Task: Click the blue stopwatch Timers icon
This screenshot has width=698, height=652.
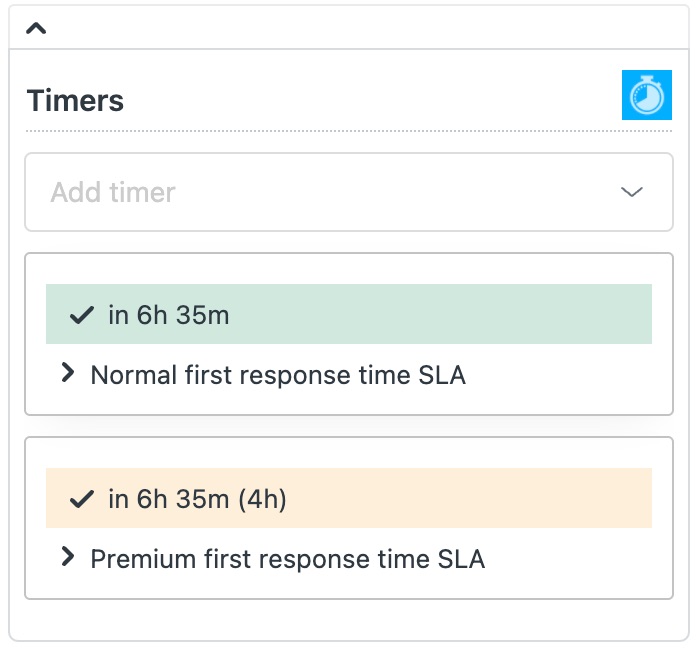Action: coord(646,95)
